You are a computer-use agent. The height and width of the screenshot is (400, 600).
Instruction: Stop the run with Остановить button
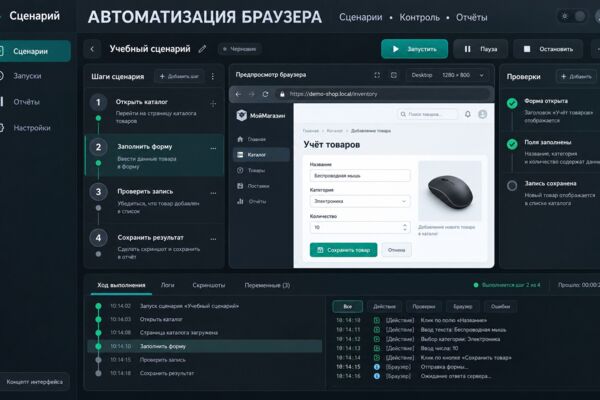(x=548, y=49)
